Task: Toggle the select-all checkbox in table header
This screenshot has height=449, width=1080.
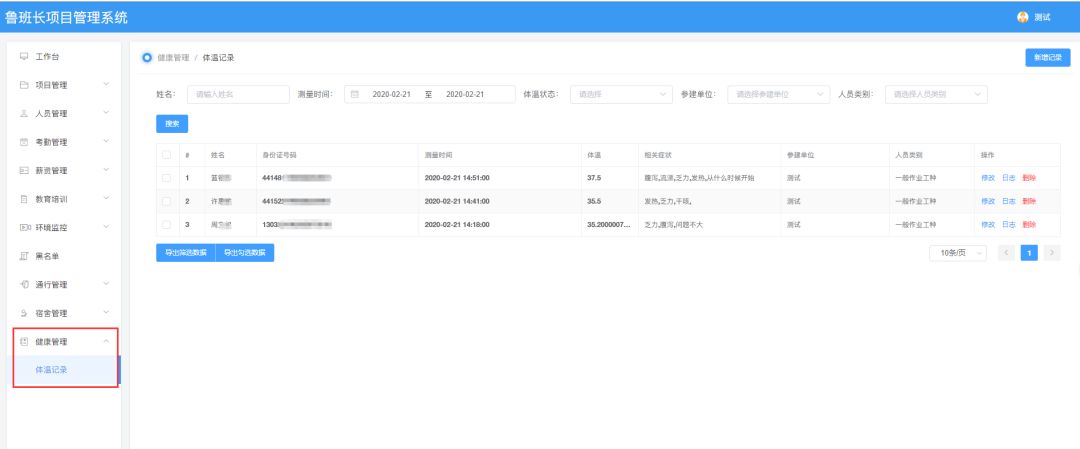Action: 167,155
